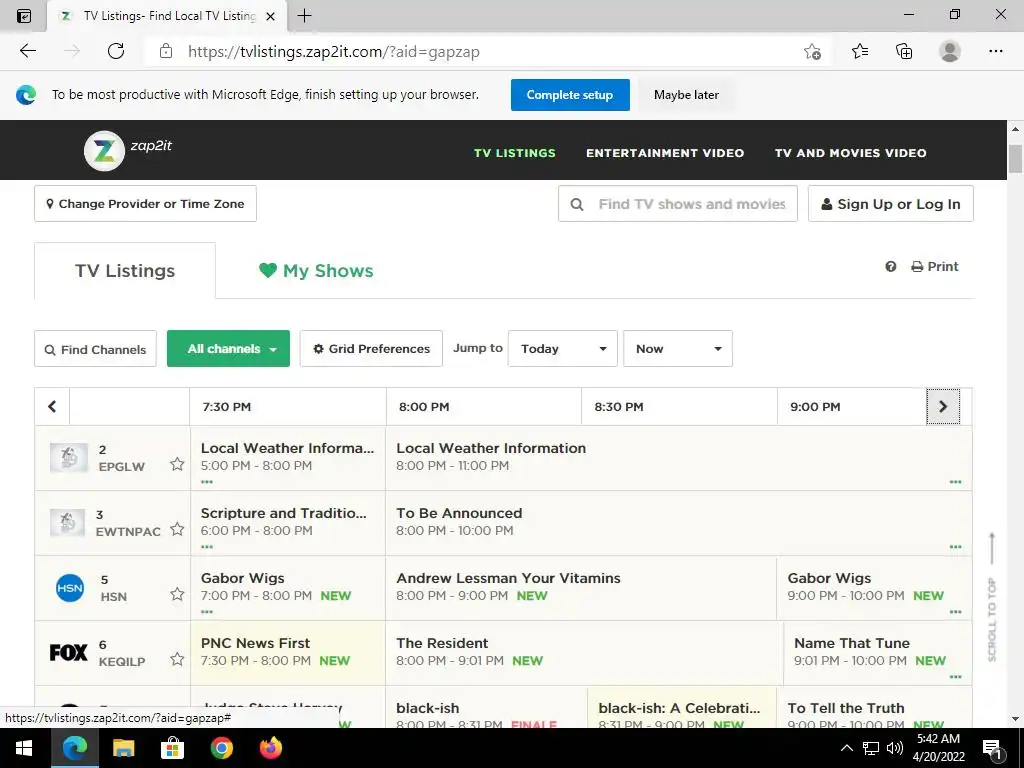Open the All channels dropdown

pyautogui.click(x=228, y=349)
